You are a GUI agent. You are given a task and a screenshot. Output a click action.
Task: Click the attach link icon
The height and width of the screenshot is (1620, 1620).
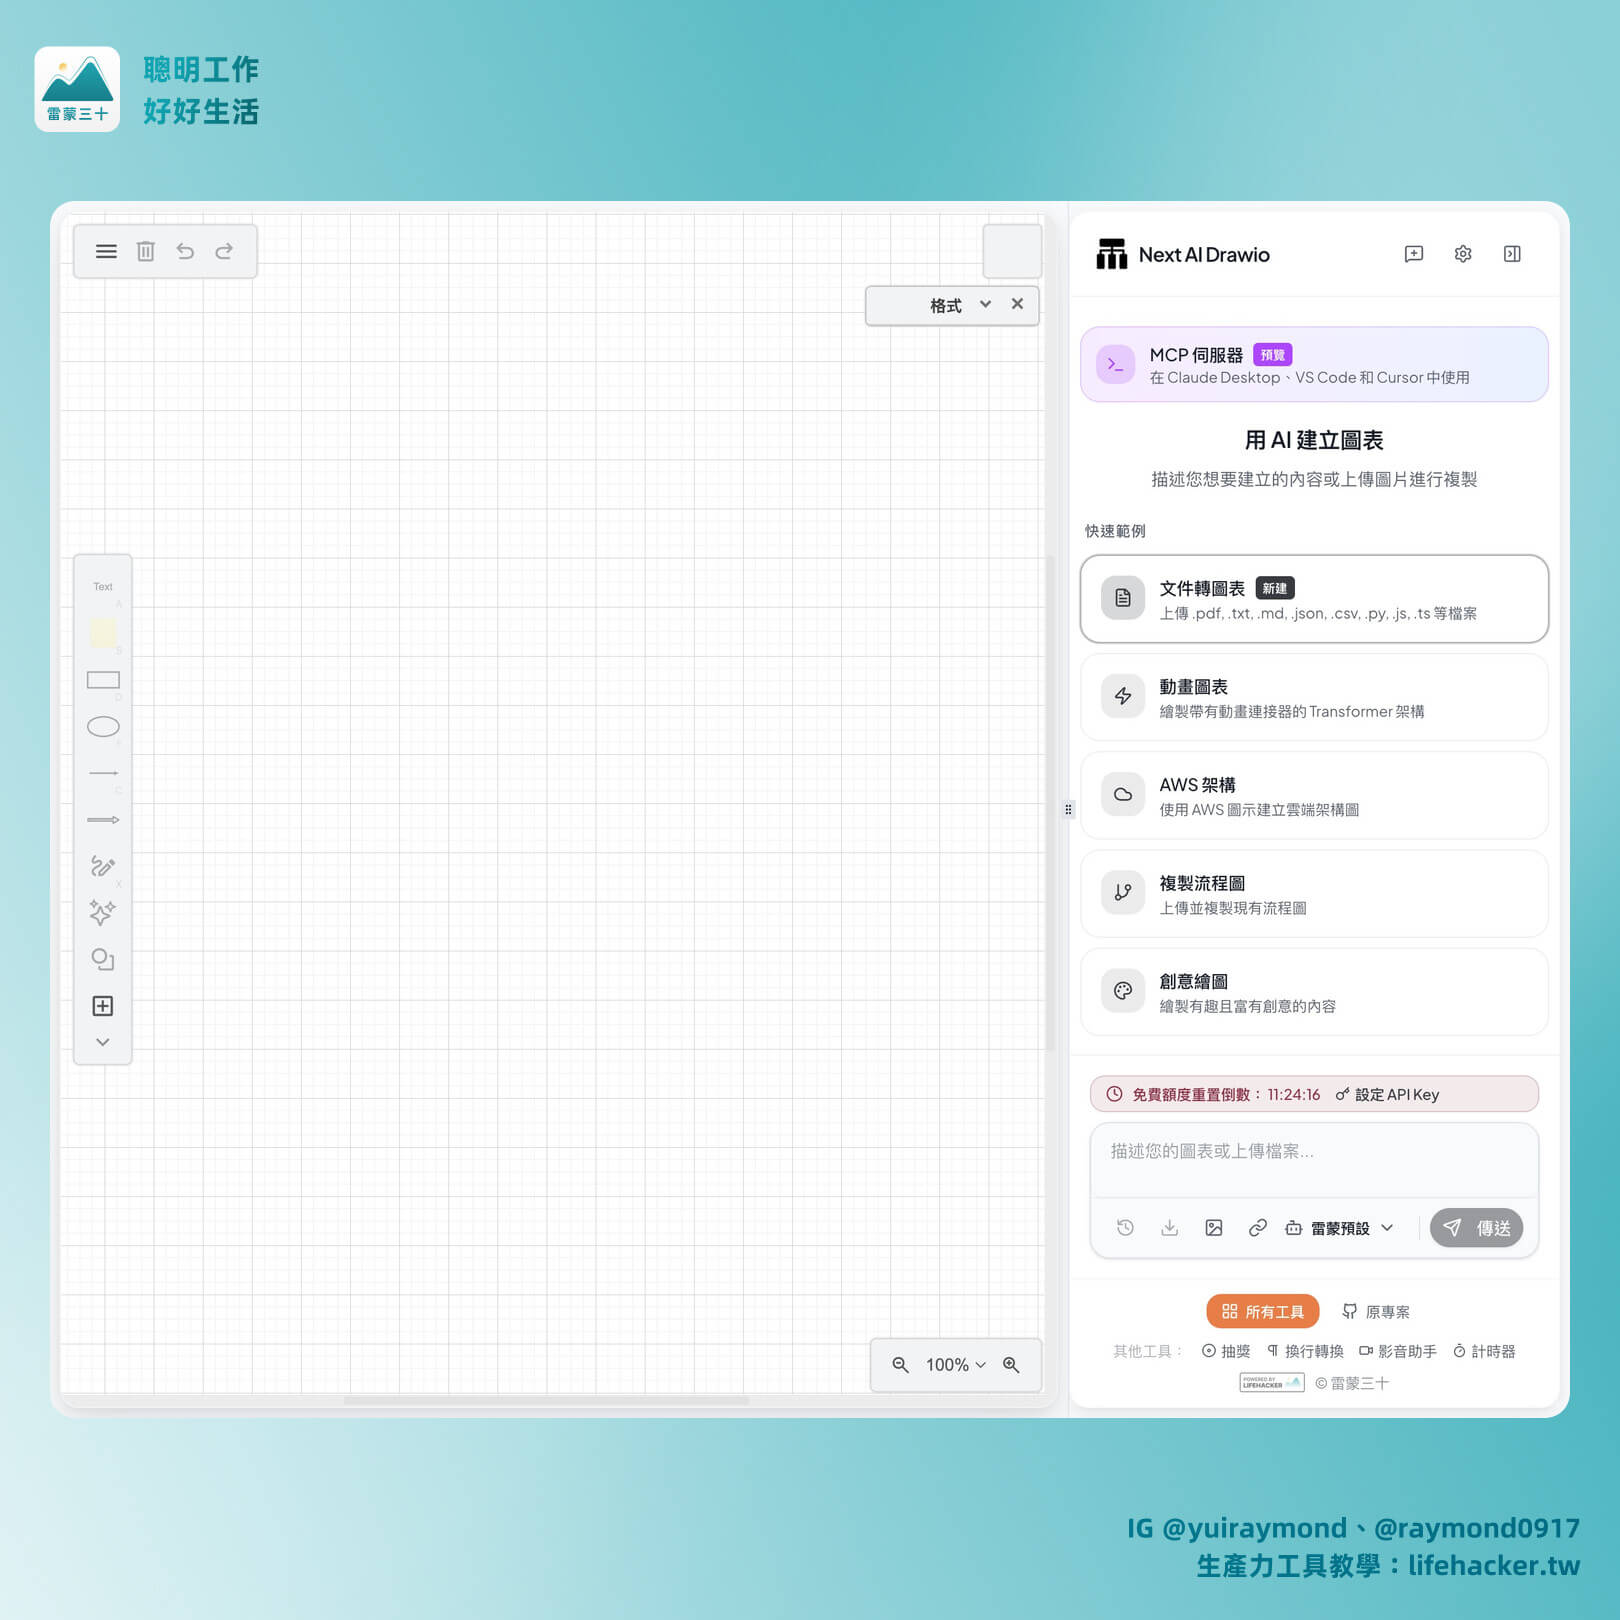click(x=1257, y=1227)
